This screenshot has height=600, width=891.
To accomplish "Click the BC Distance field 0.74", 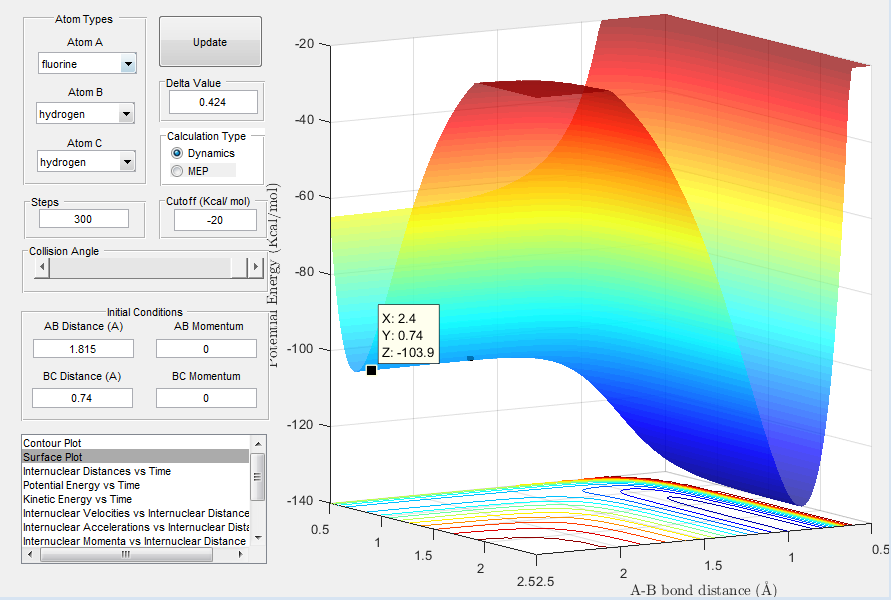I will (82, 398).
